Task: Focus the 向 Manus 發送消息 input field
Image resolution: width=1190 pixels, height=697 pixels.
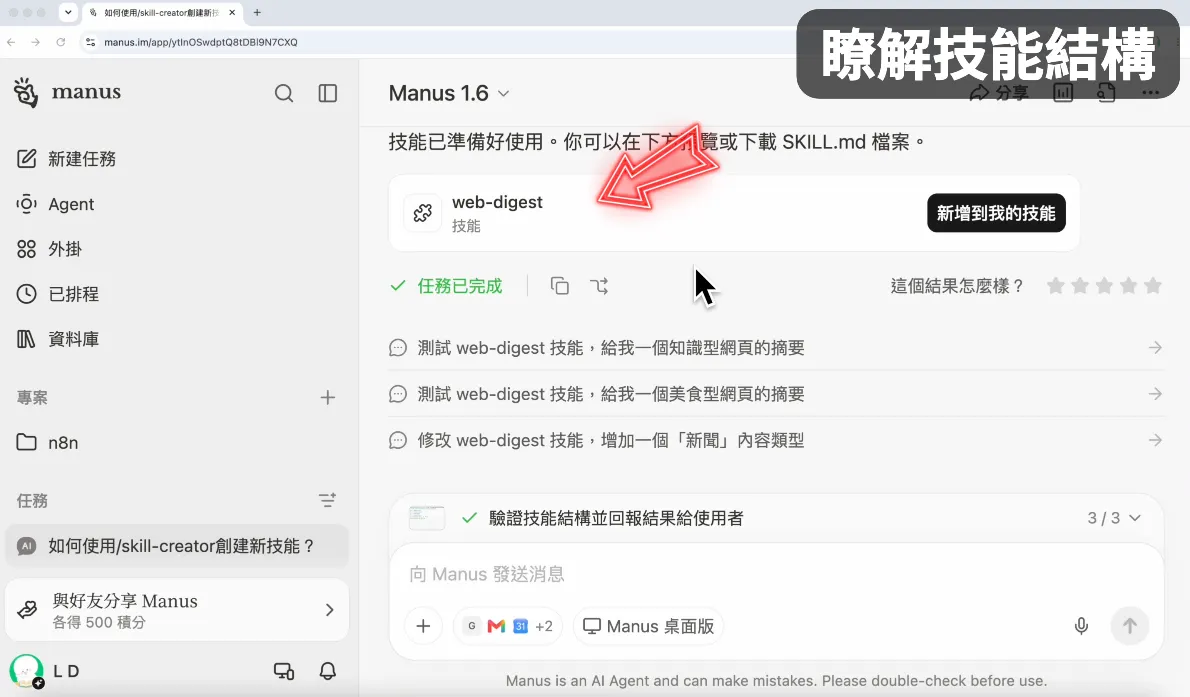Action: (x=776, y=574)
